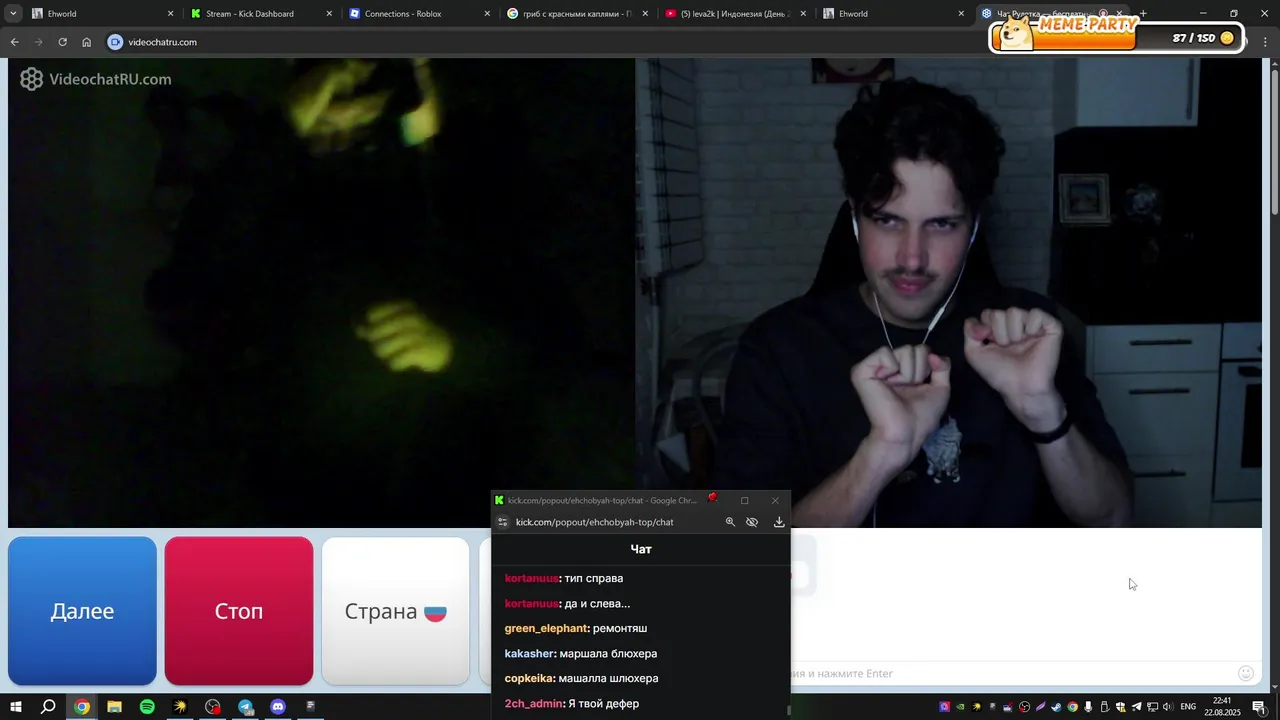
Task: Go back in browser history
Action: (x=14, y=42)
